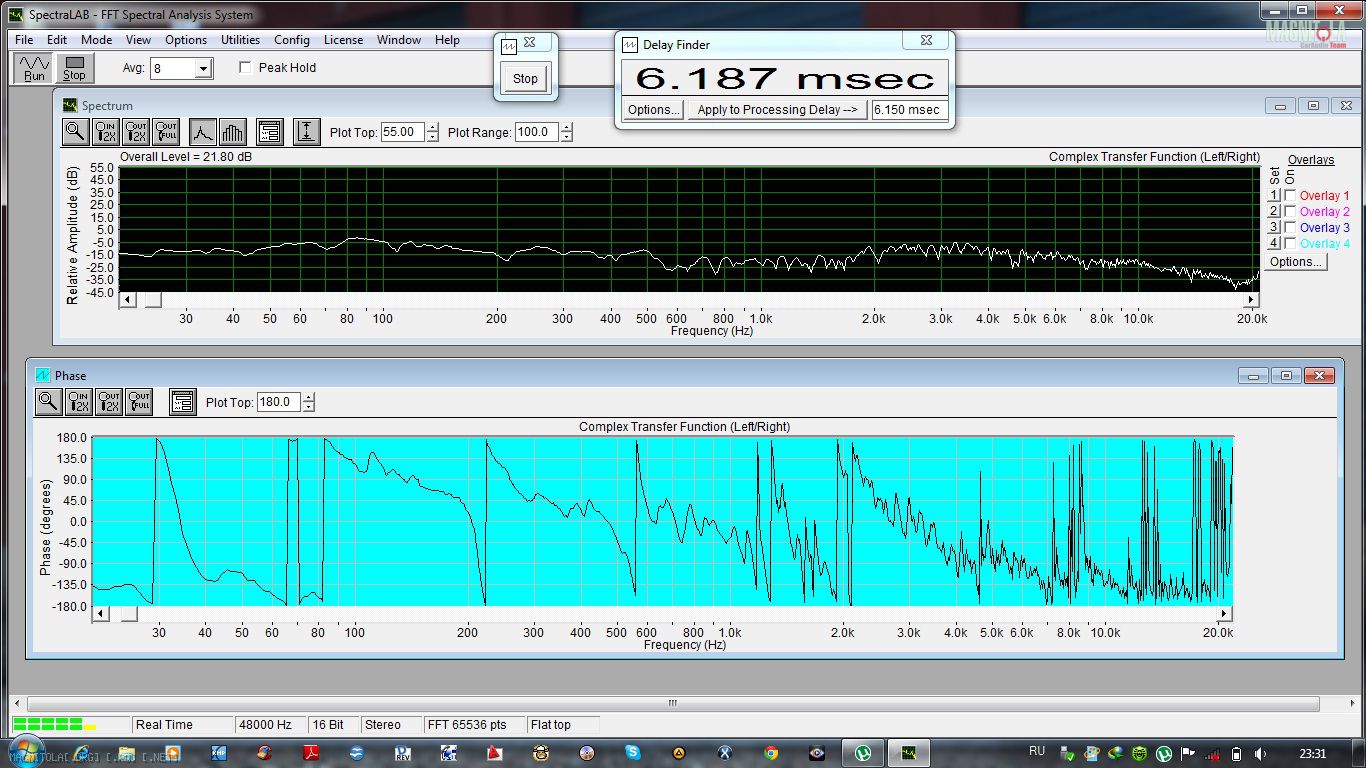The image size is (1366, 768).
Task: Enable Overlay 3 checkbox
Action: point(1290,228)
